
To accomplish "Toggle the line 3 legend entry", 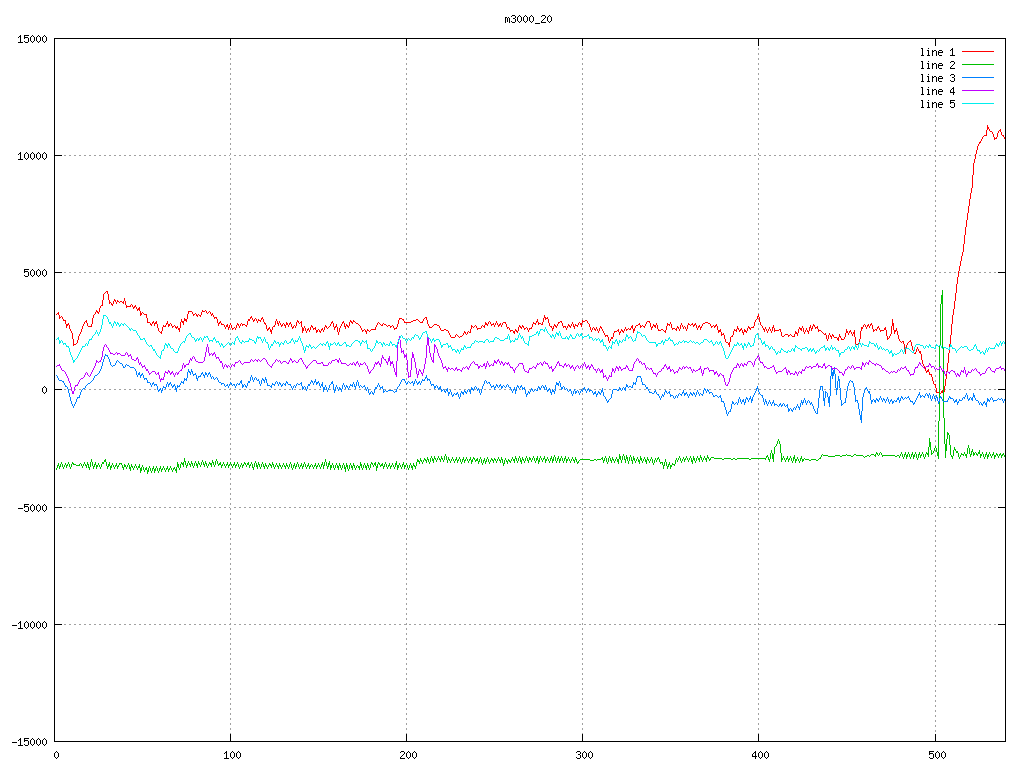I will click(938, 78).
